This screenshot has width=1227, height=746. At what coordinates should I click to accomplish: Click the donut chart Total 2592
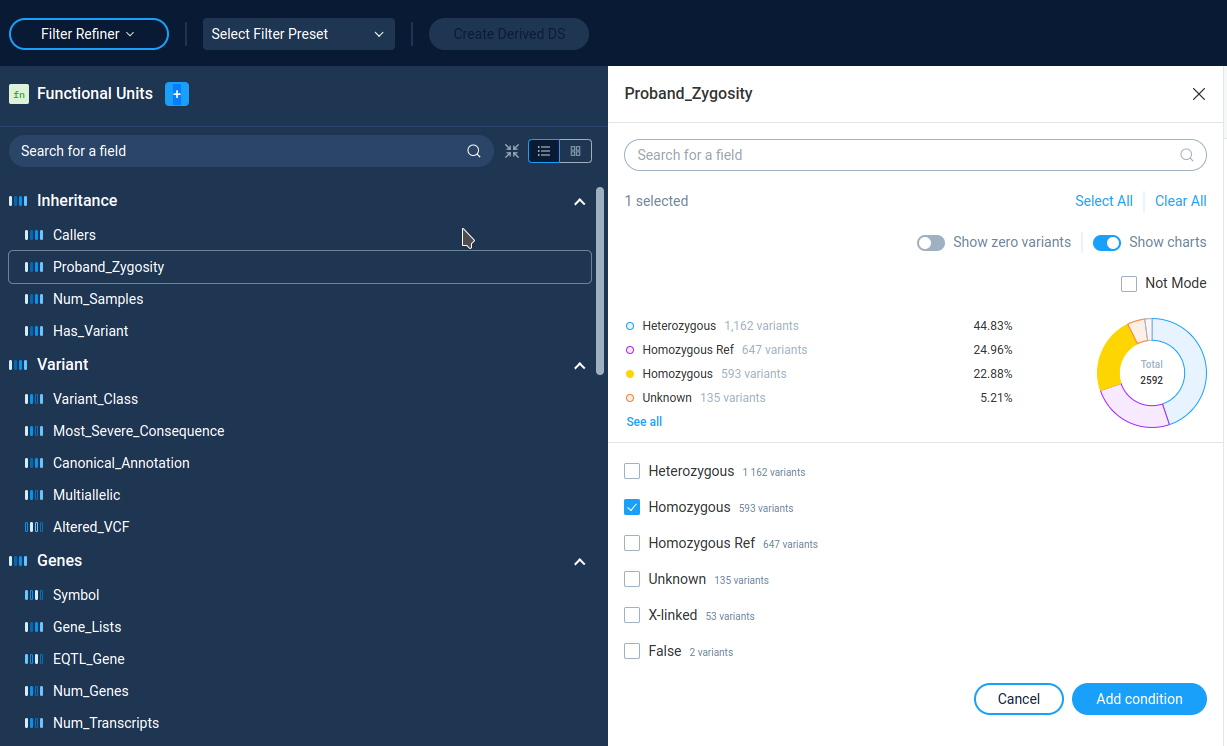[1152, 373]
